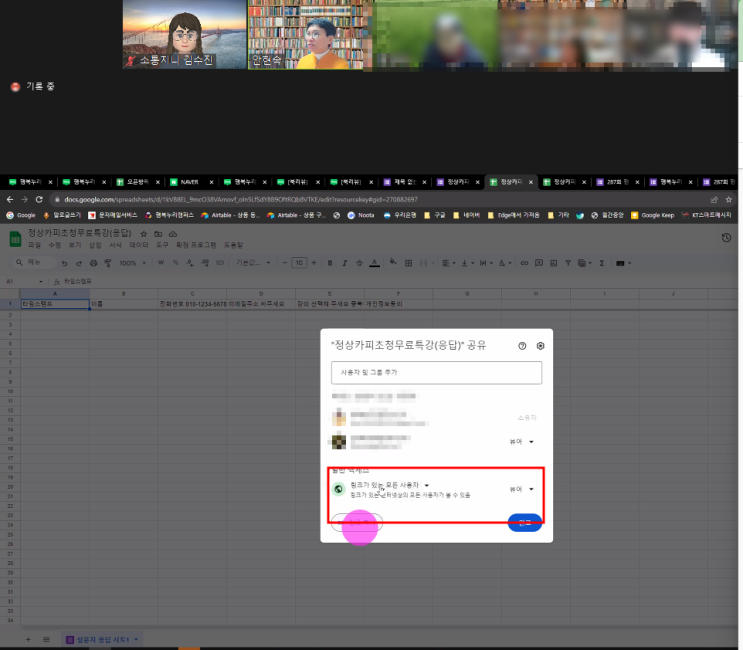Viewport: 743px width, 650px height.
Task: Open the name box dropdown arrow
Action: (41, 282)
